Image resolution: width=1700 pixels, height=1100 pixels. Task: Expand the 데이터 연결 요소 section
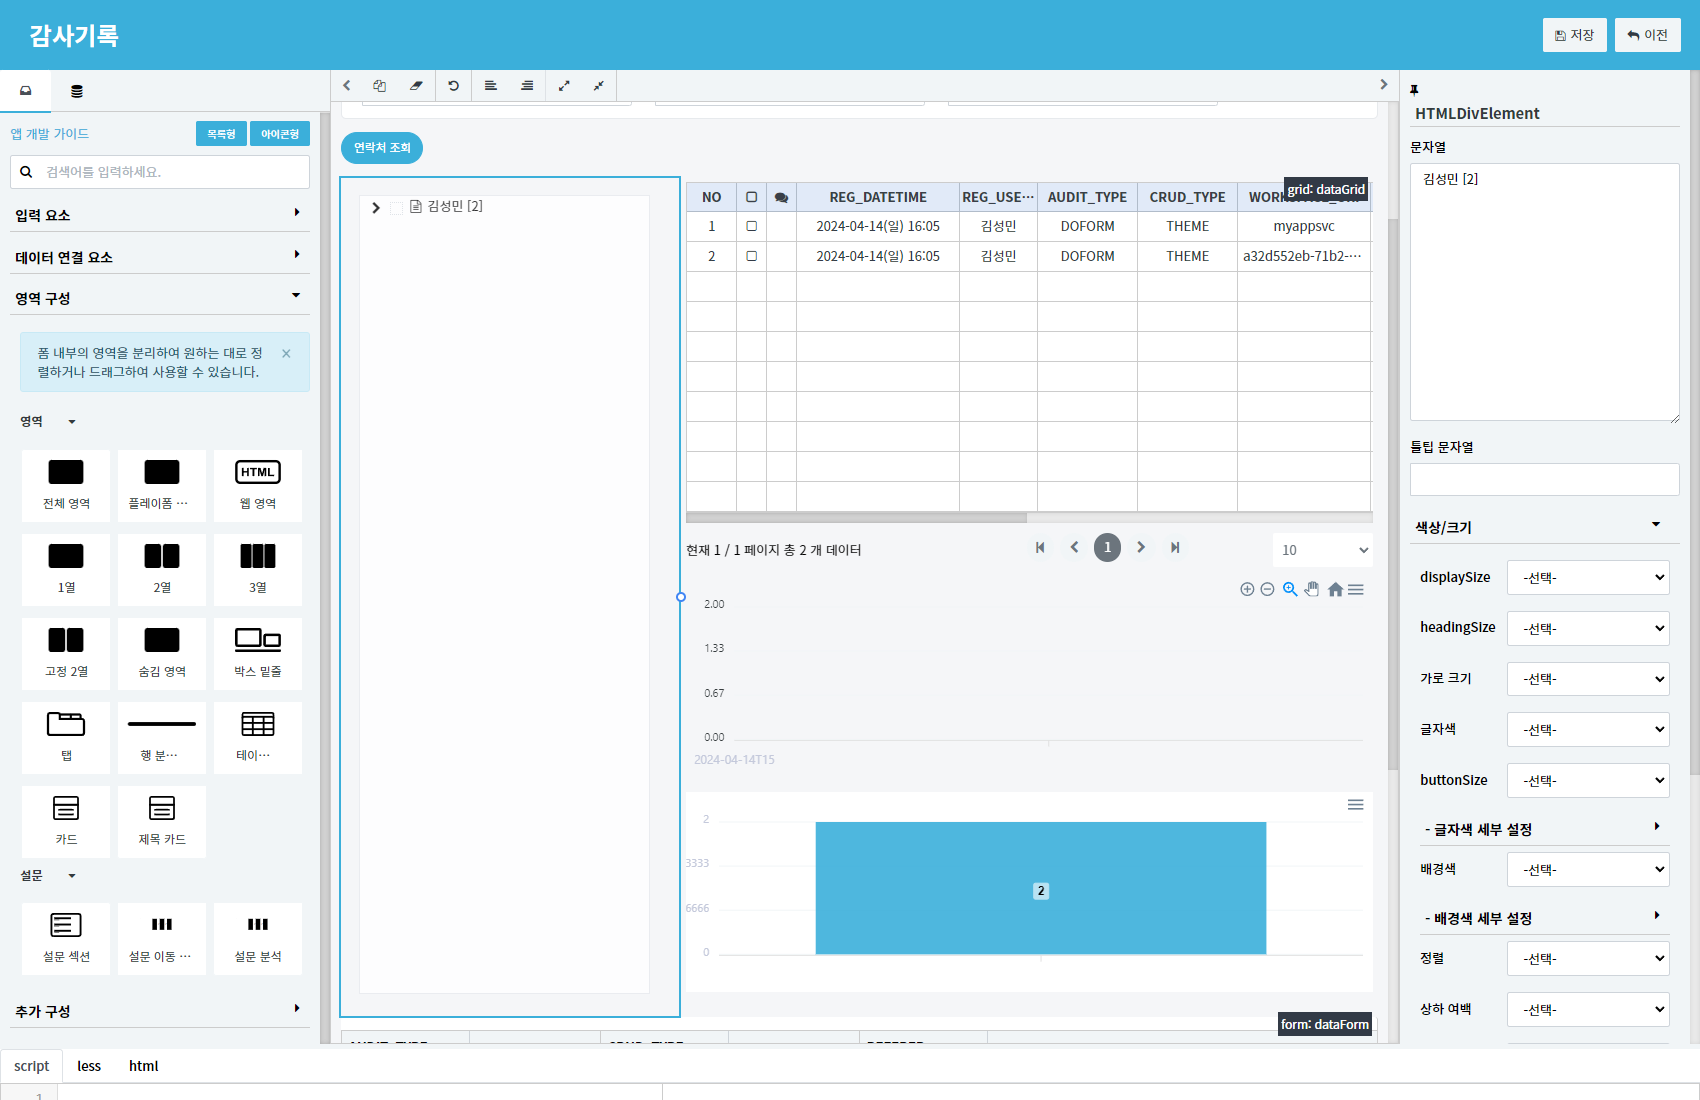[x=160, y=256]
